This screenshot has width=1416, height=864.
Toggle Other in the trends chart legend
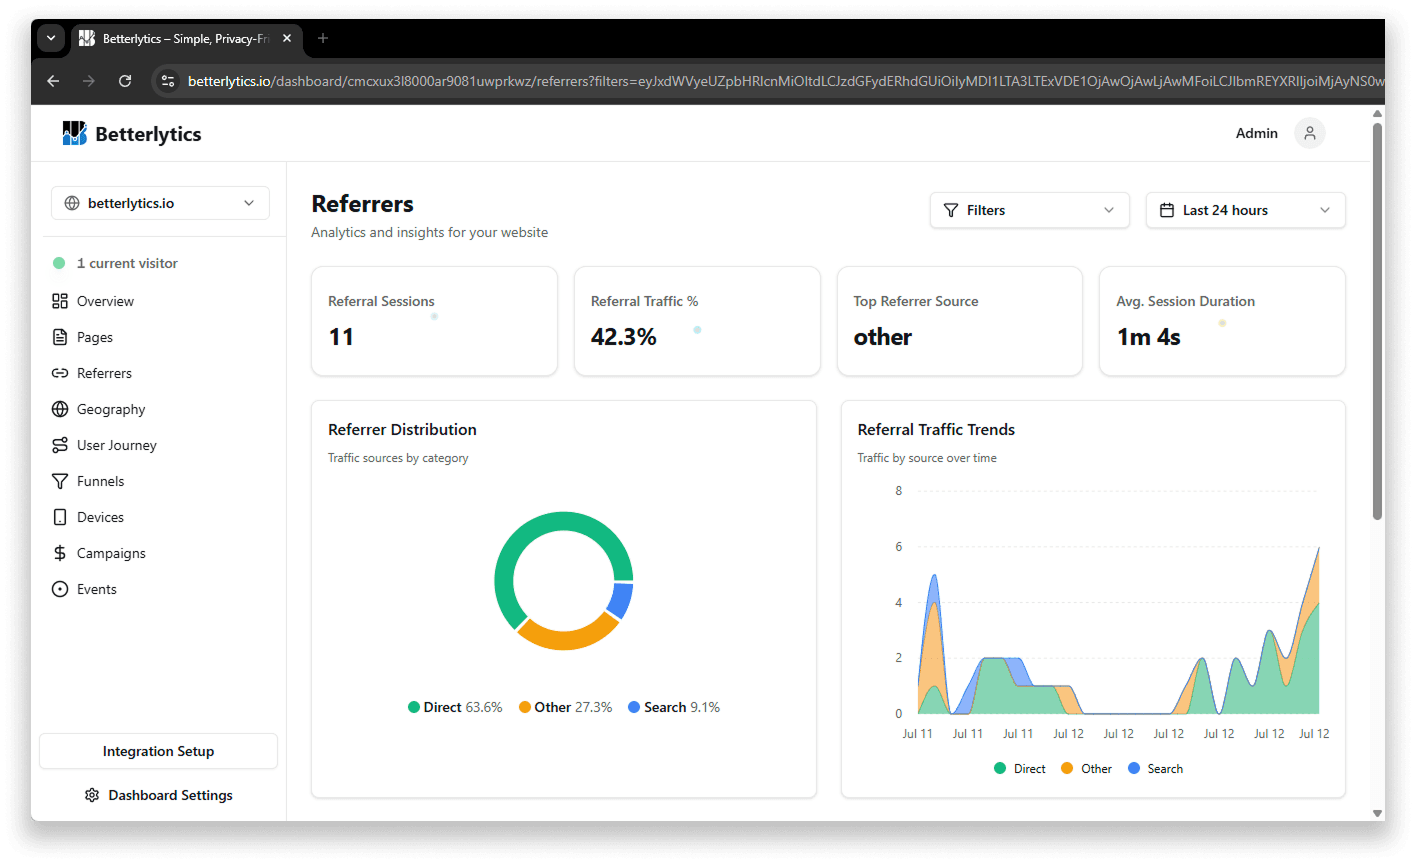[x=1086, y=769]
